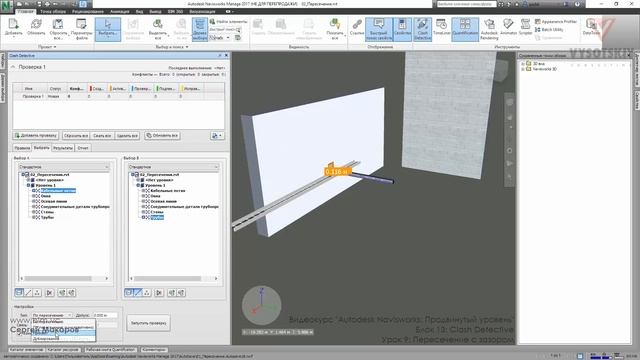Toggle the Дерево выбора (Selection Tree) button
The image size is (640, 360).
click(x=200, y=29)
